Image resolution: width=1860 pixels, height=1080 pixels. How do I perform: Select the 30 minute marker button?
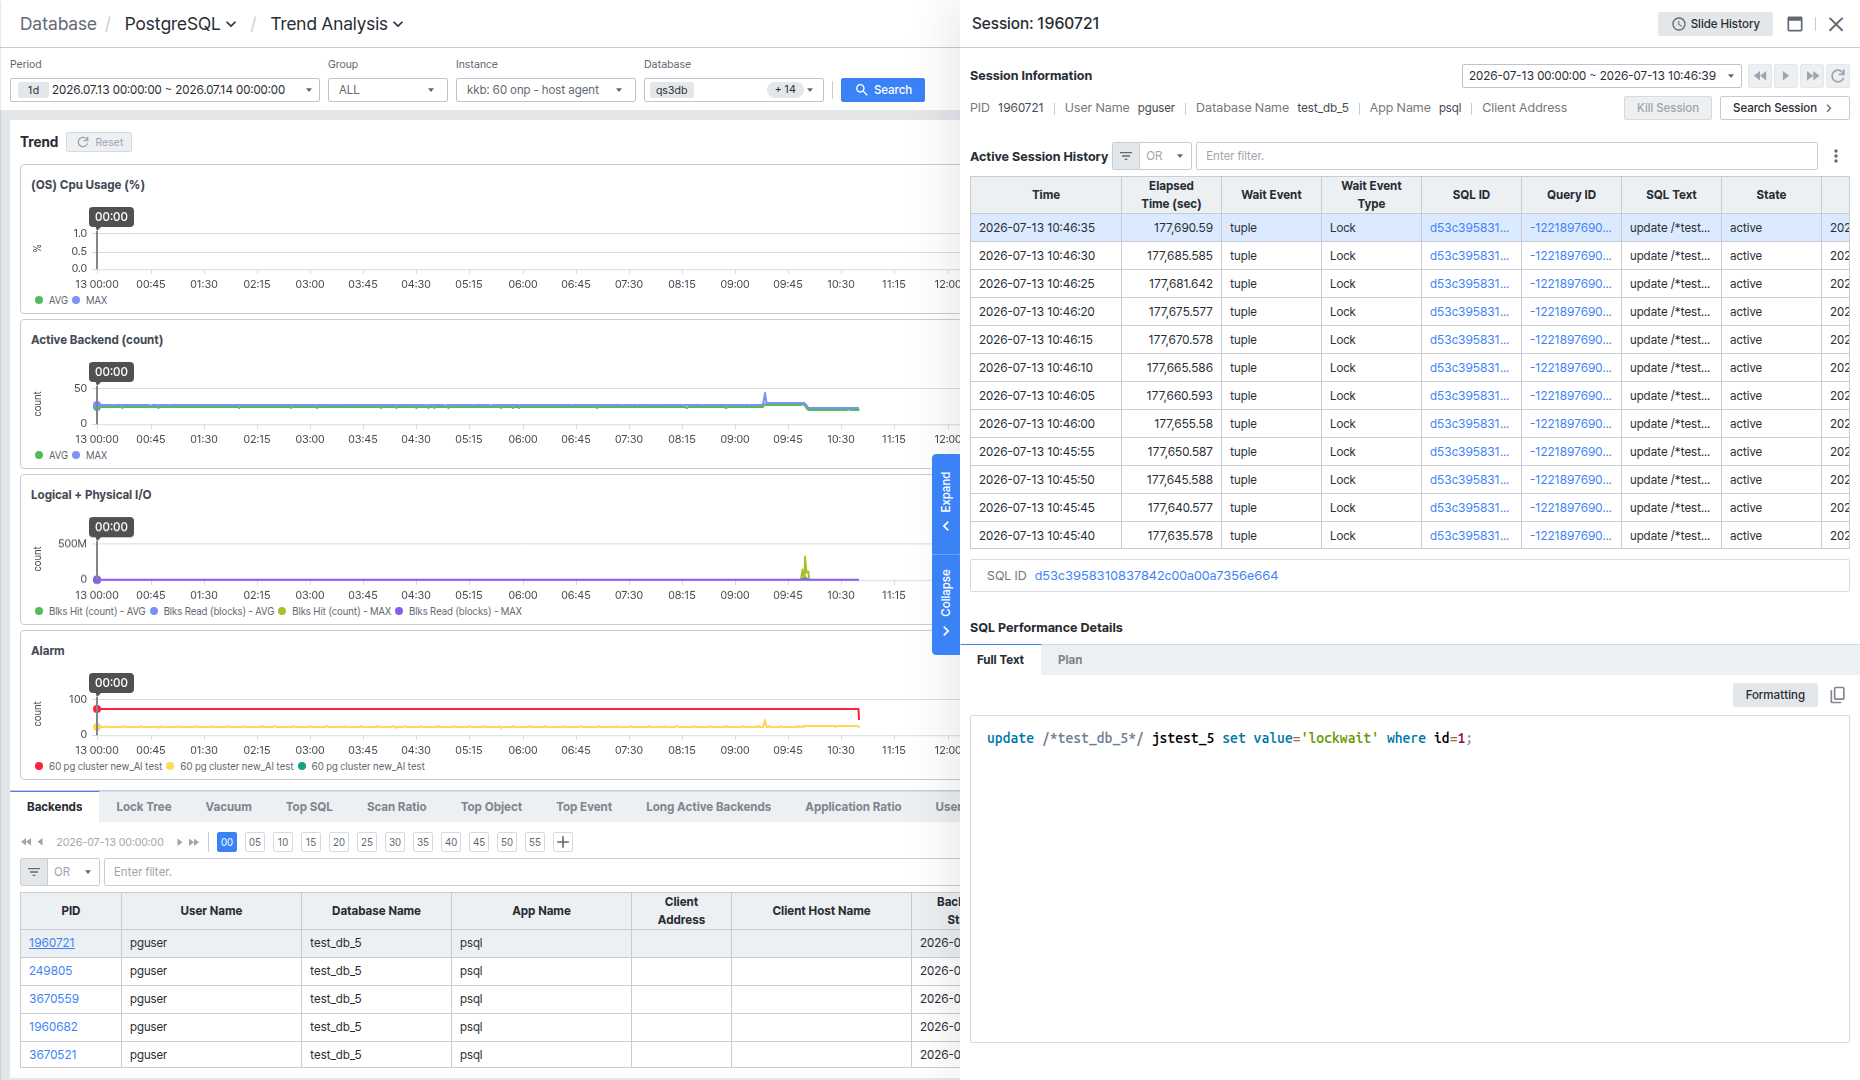click(x=395, y=842)
